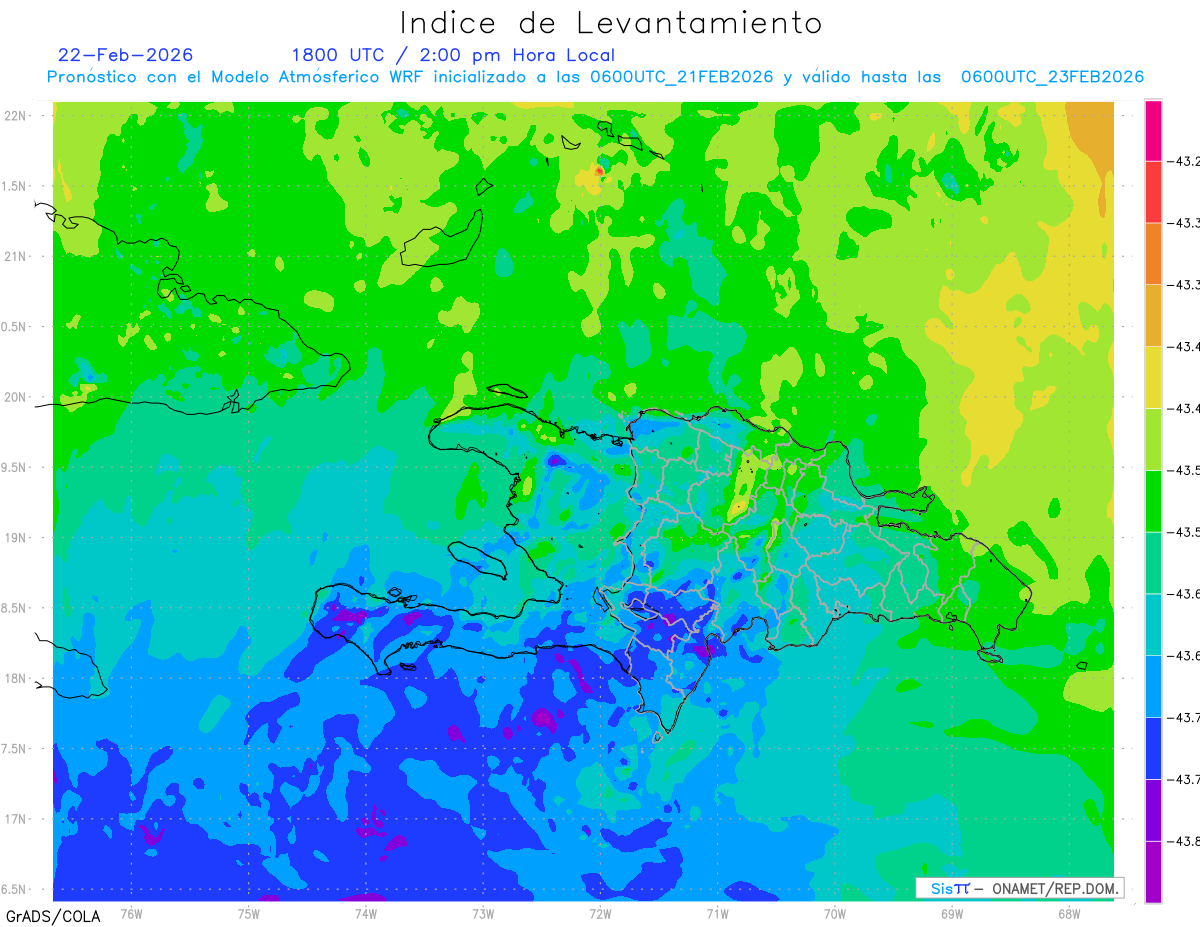The image size is (1200, 927).
Task: Click the 7.5N latitude axis label
Action: (x=15, y=750)
